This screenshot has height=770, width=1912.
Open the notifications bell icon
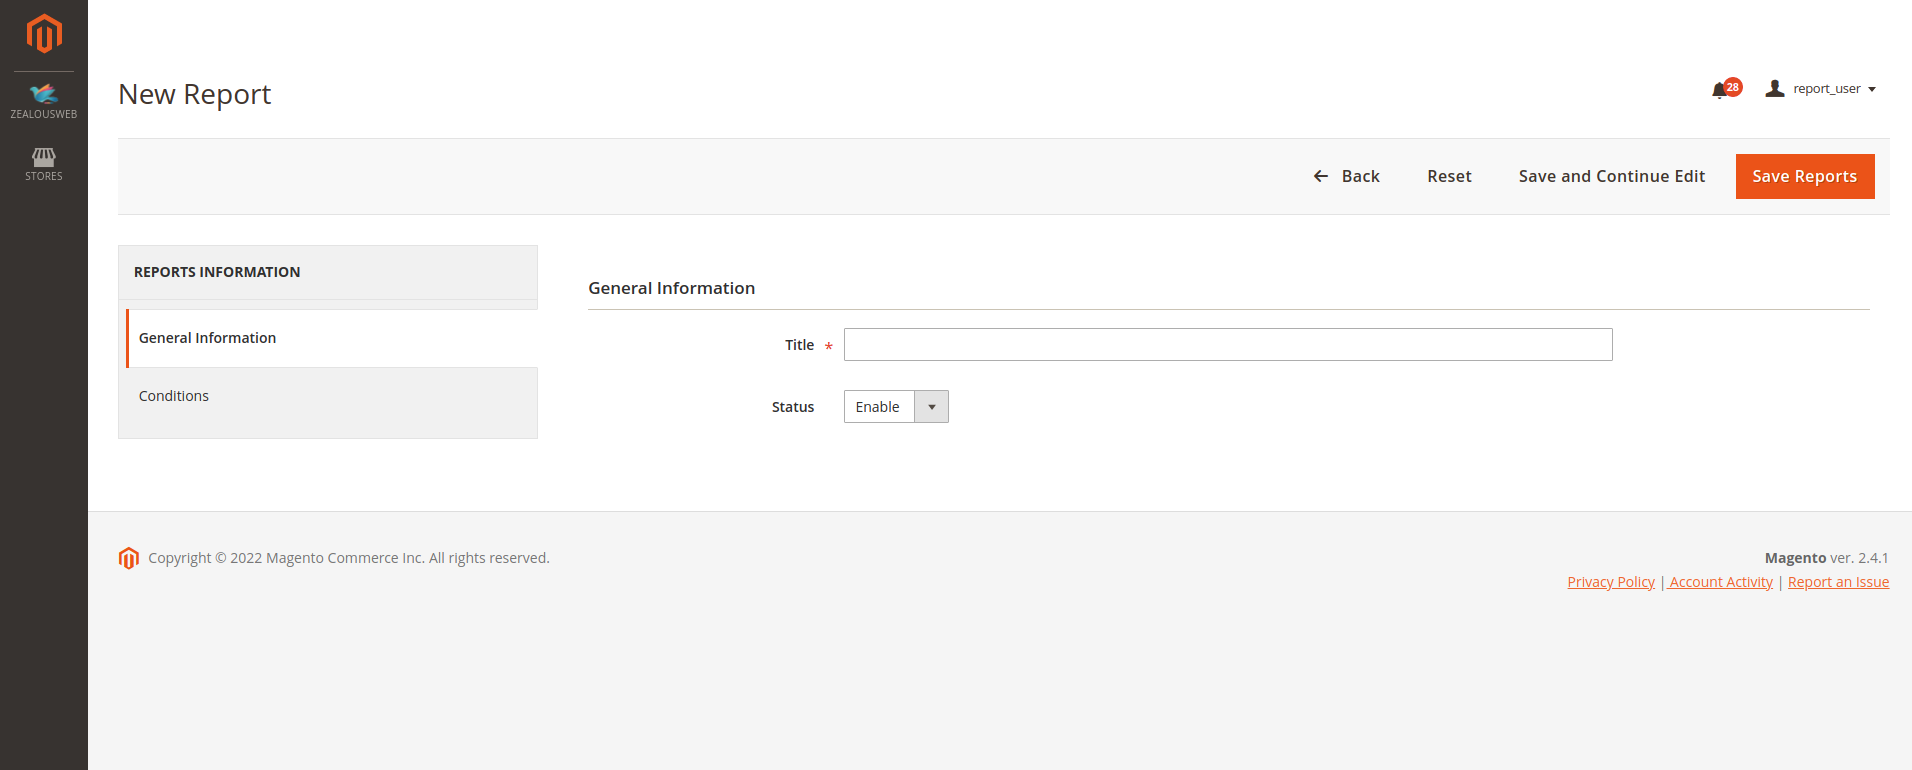click(1719, 90)
